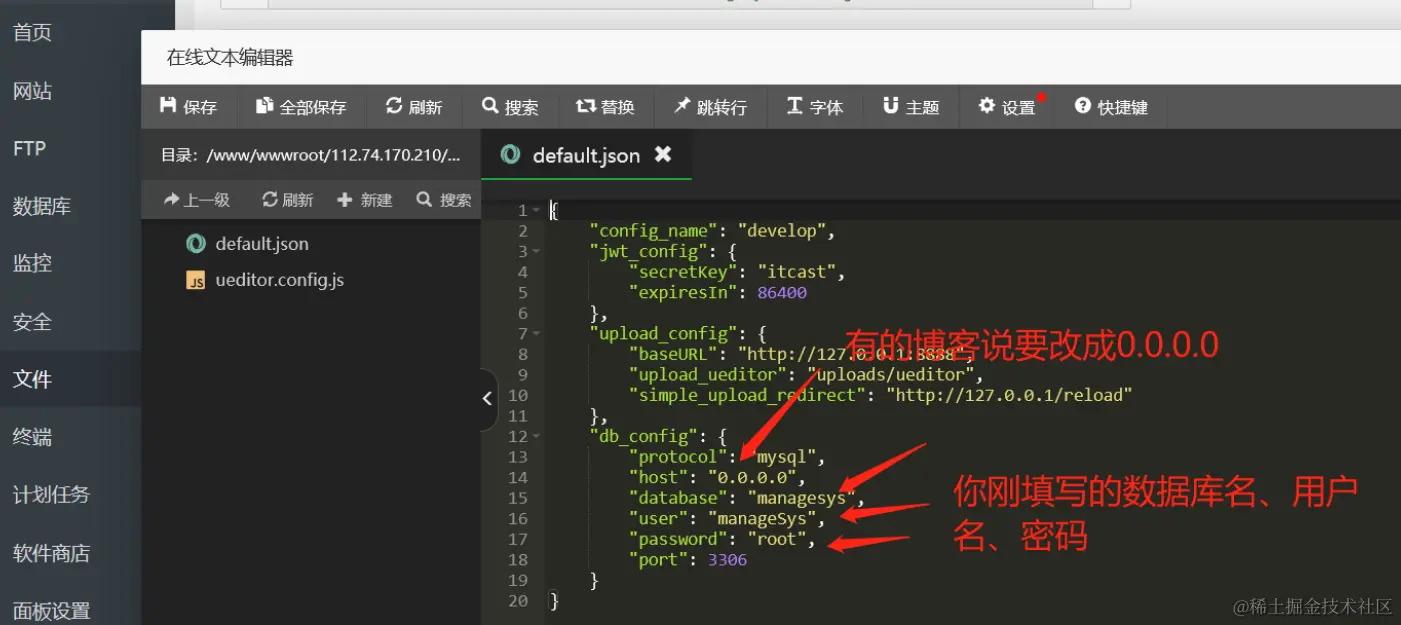Fold jwt_config block at line 3
The width and height of the screenshot is (1401, 625).
pos(537,252)
